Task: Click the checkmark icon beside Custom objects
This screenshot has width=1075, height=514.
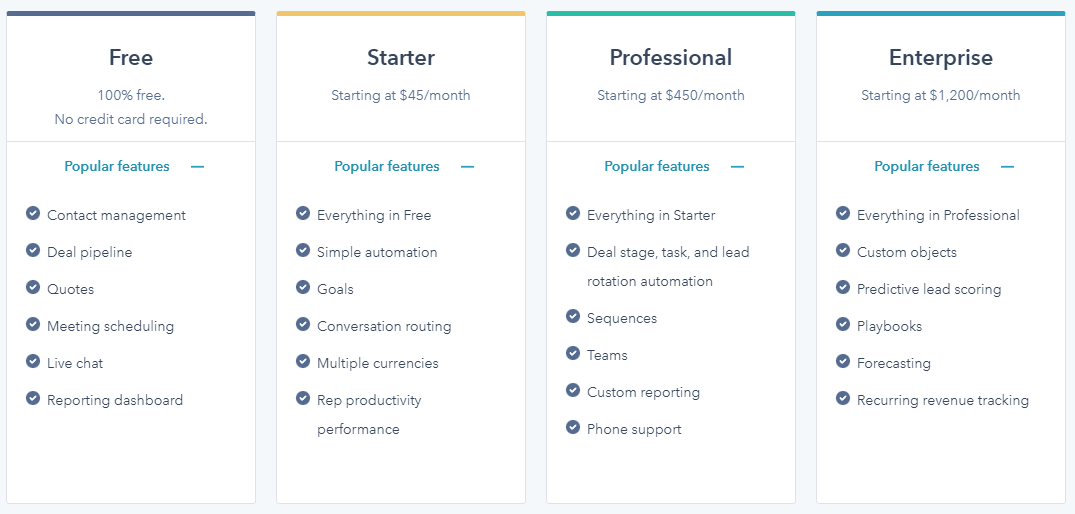Action: click(843, 250)
